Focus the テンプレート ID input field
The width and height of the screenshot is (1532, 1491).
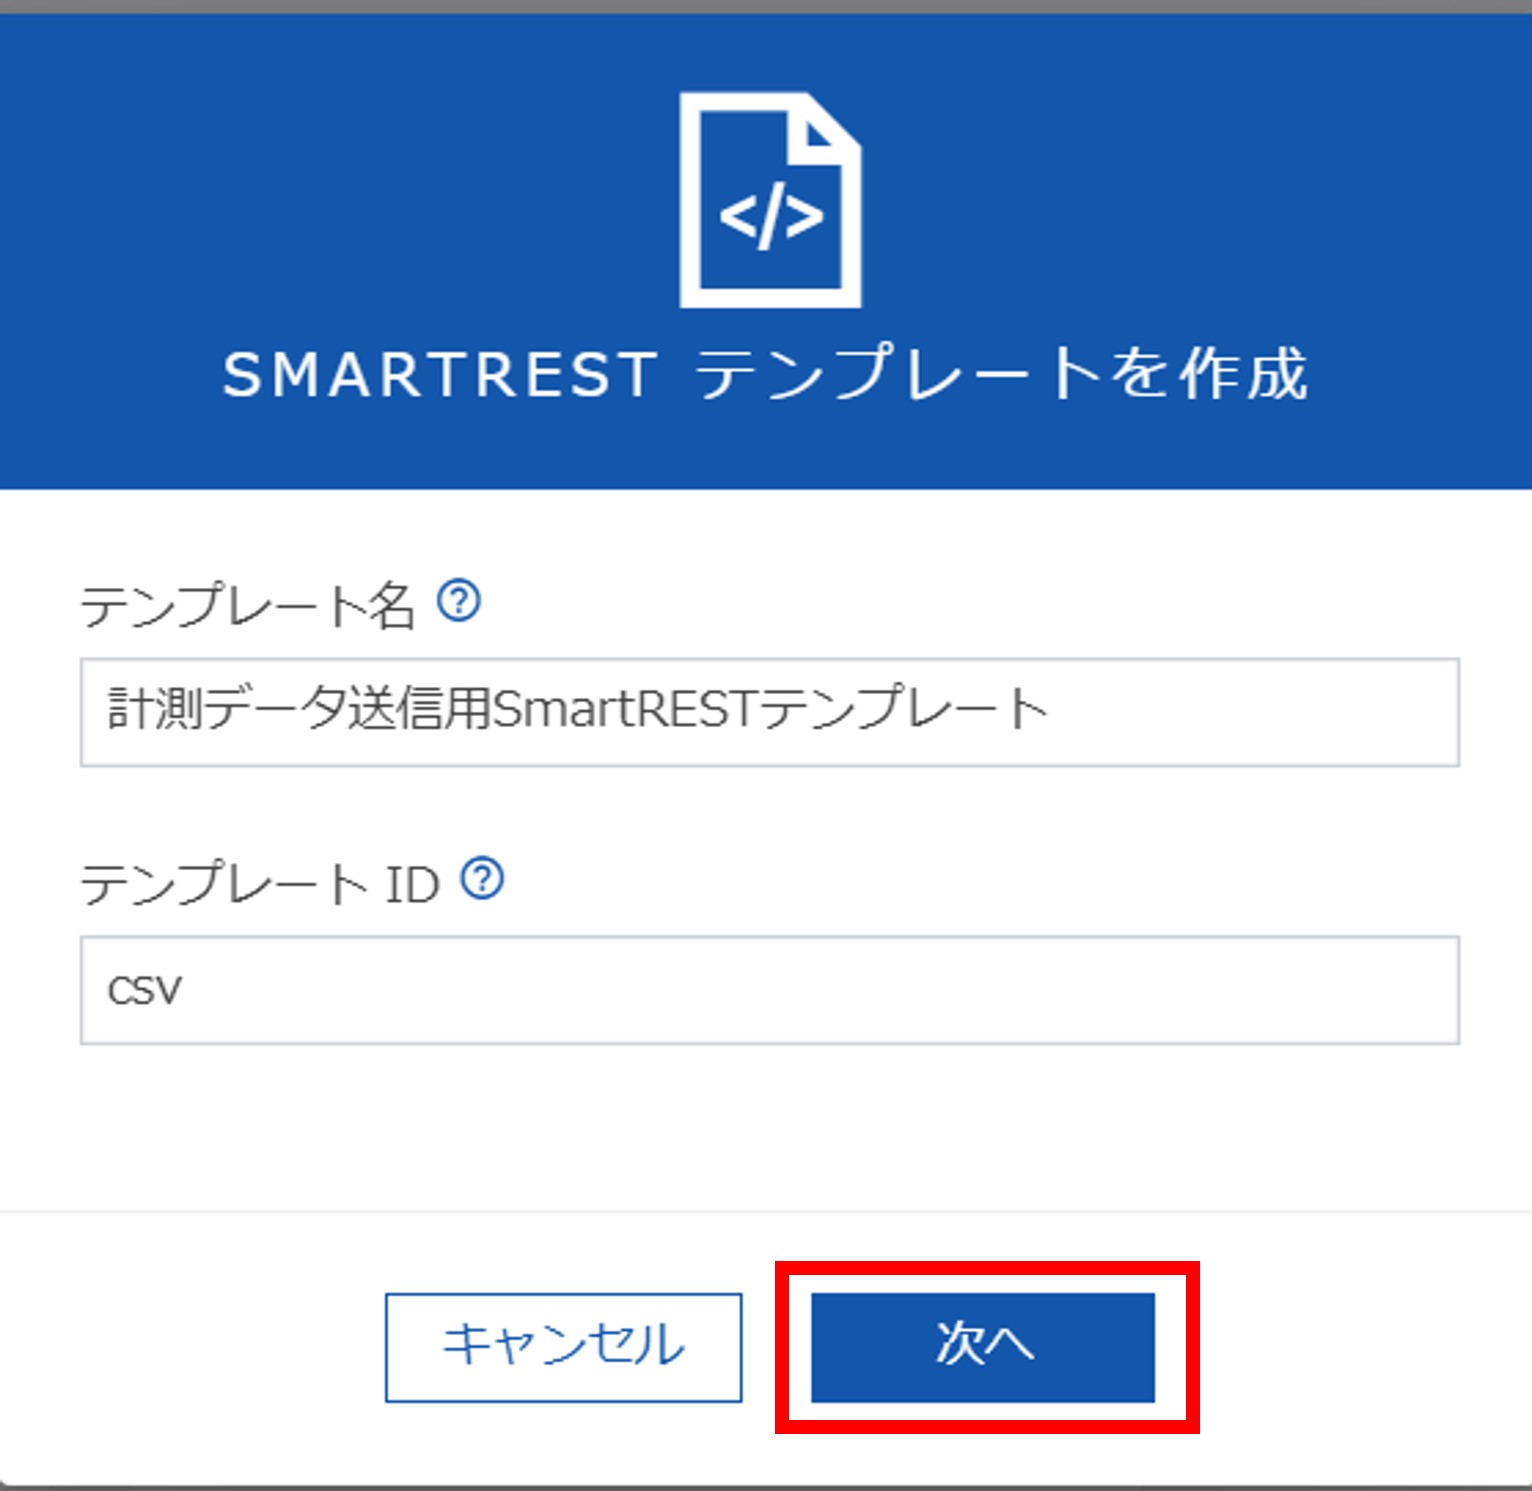click(770, 990)
